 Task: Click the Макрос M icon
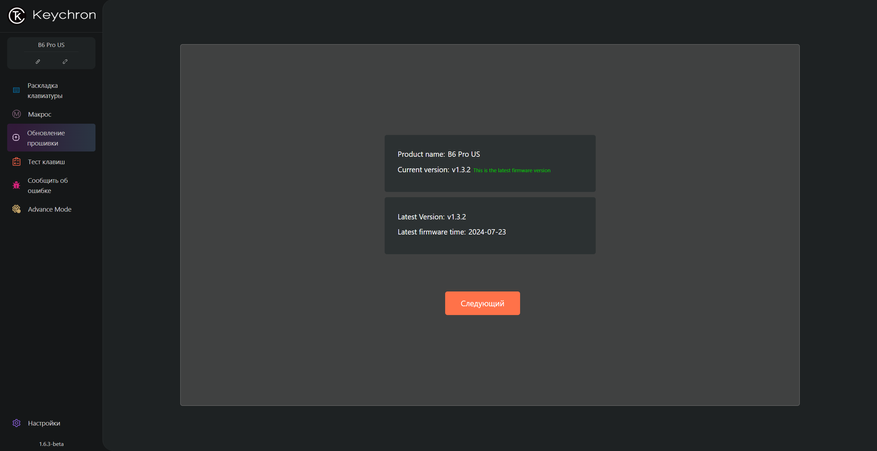coord(16,114)
